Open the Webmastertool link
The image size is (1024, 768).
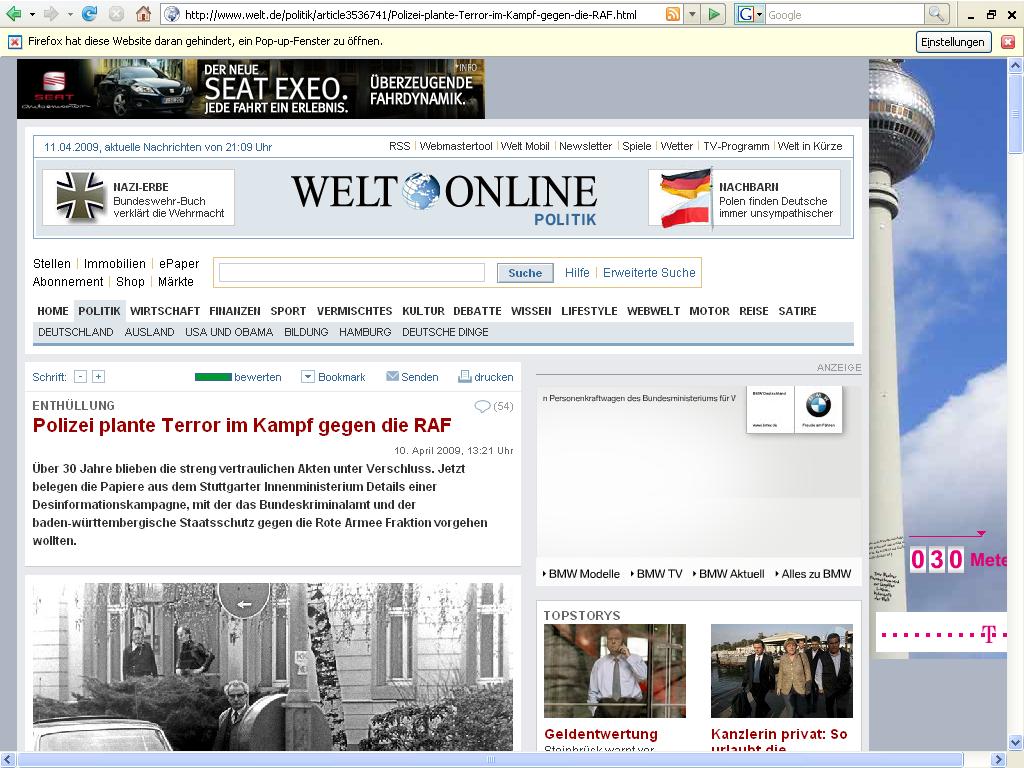click(x=456, y=146)
